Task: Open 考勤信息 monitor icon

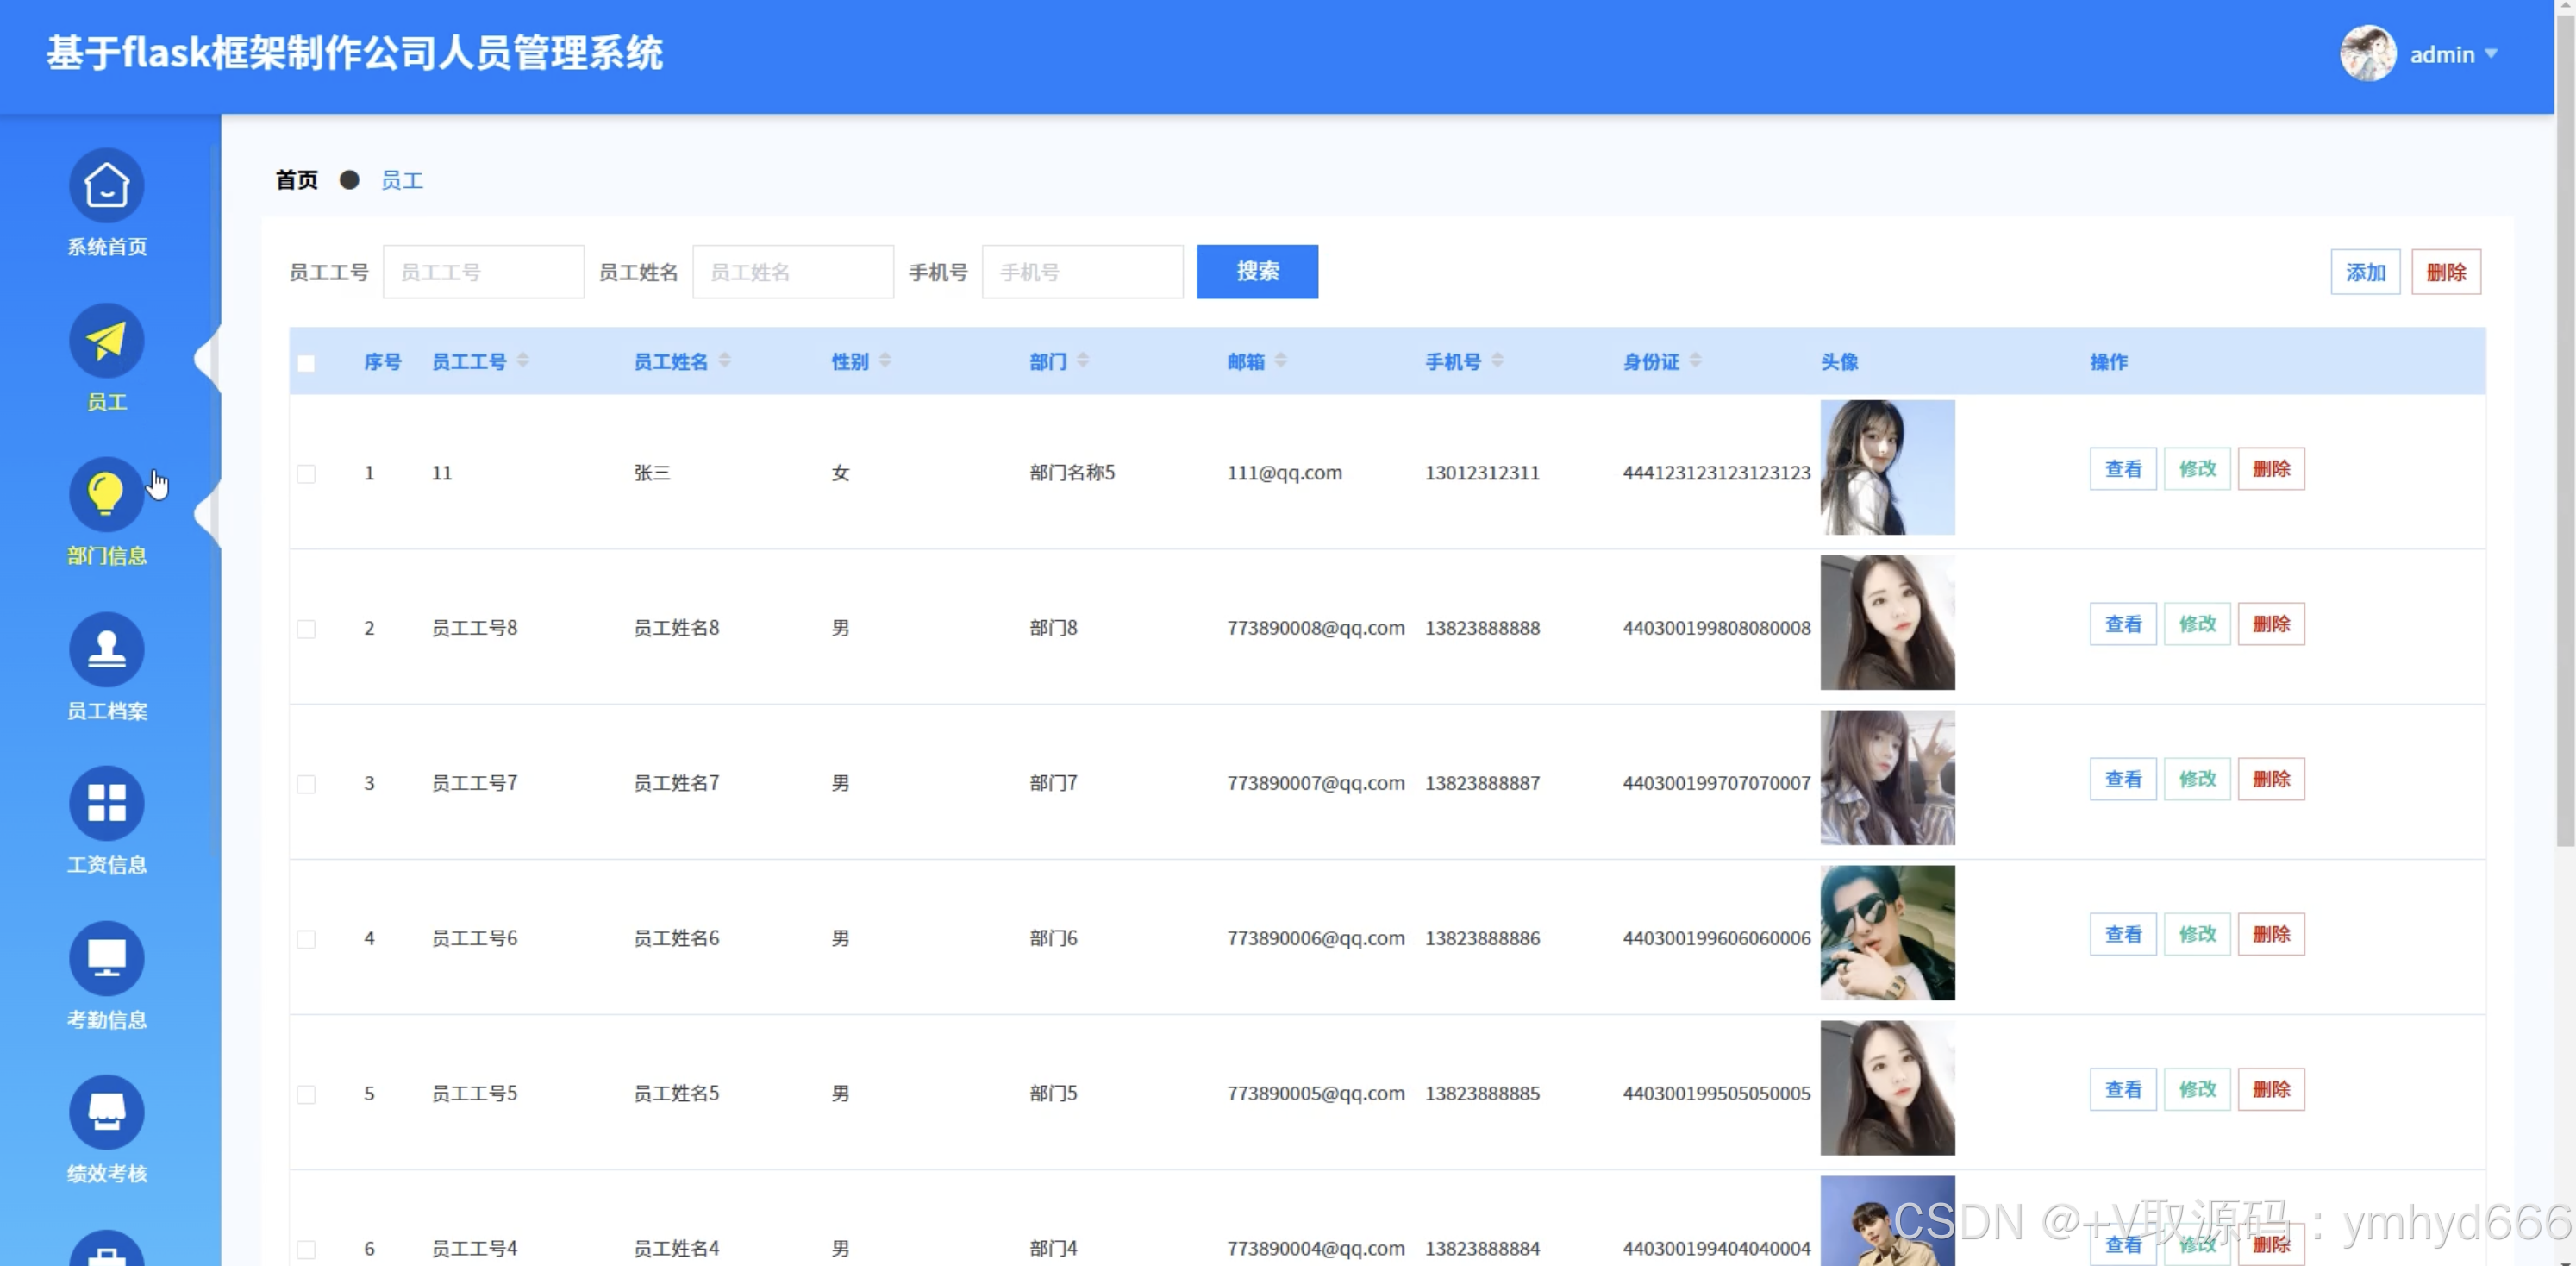Action: tap(106, 958)
